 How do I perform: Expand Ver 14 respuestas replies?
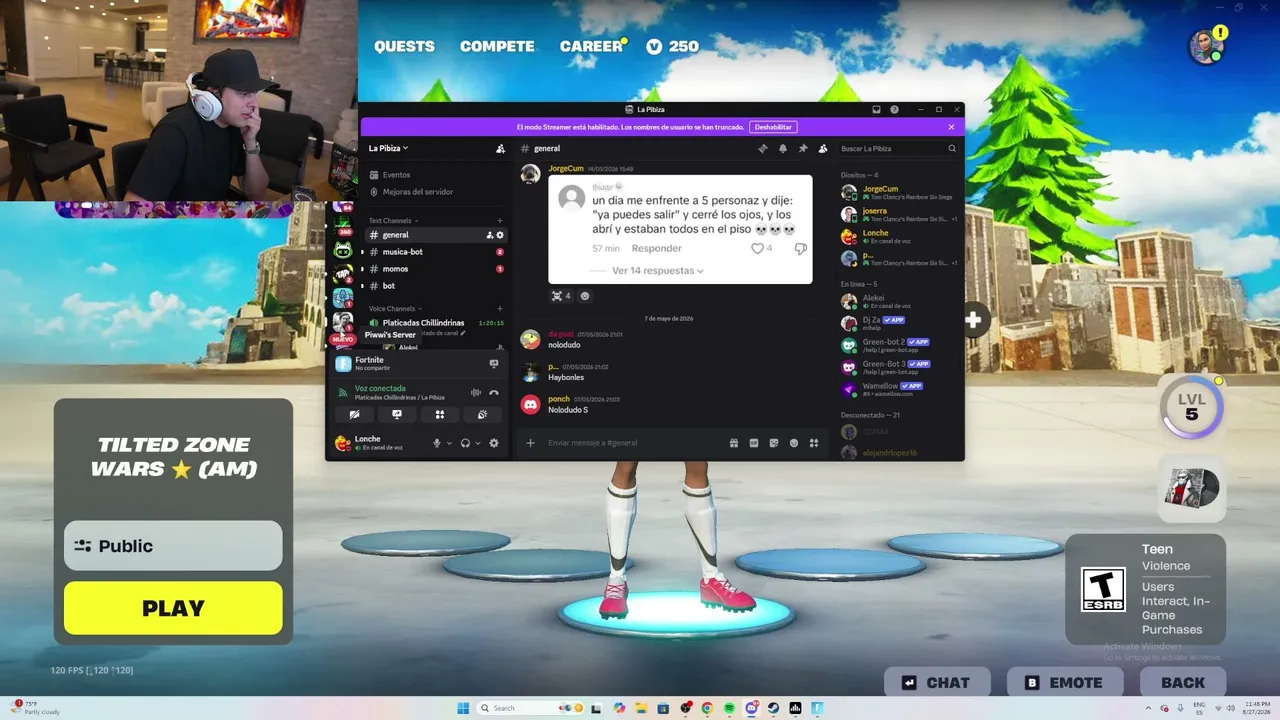click(658, 271)
